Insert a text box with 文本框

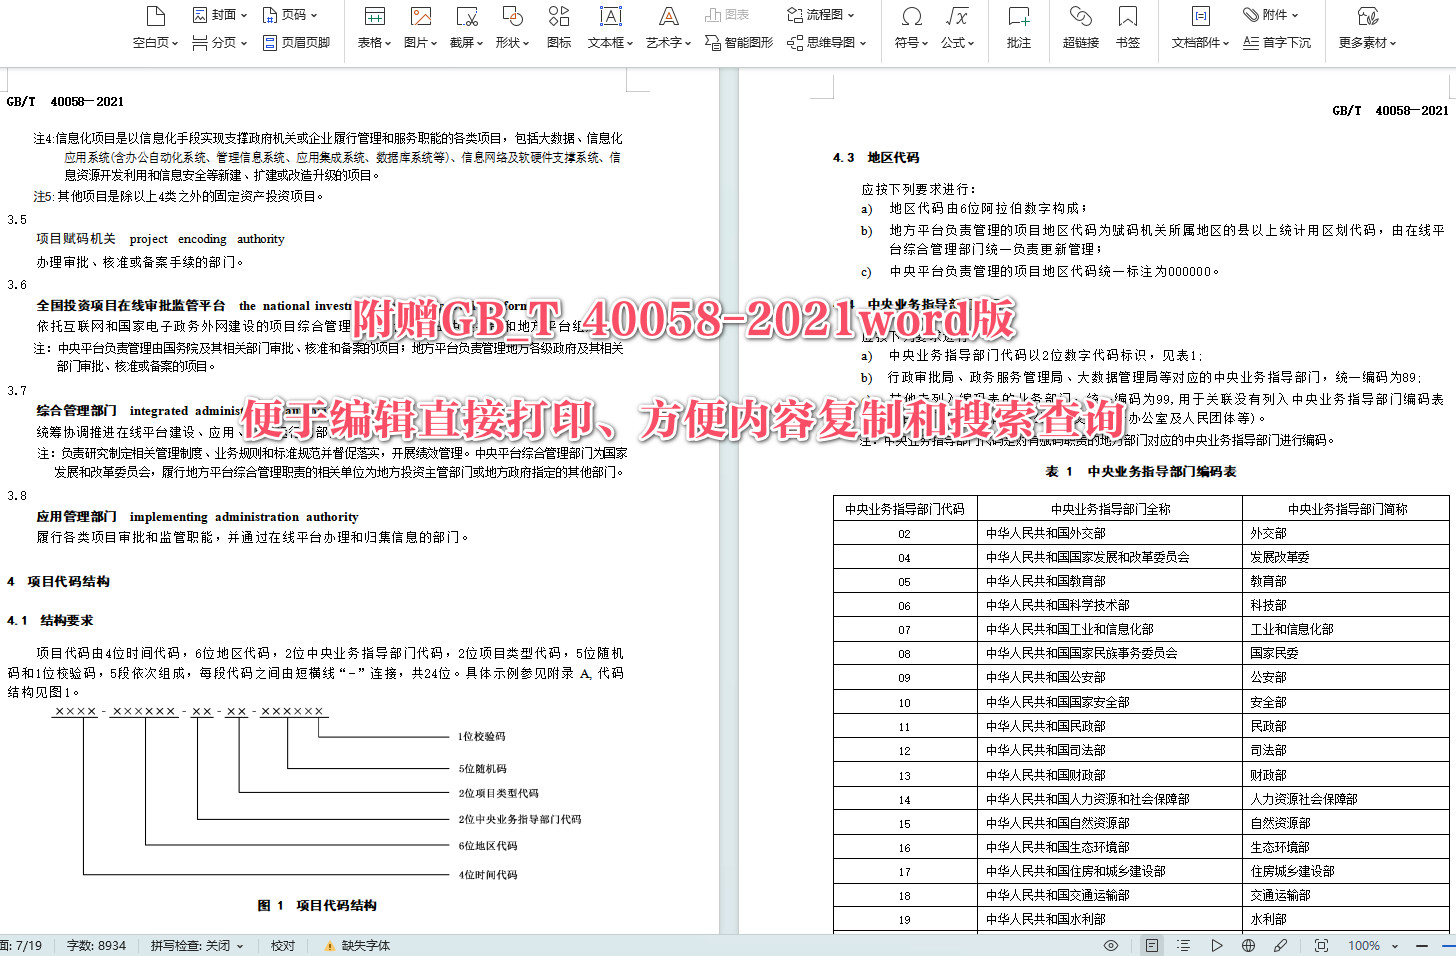point(610,27)
